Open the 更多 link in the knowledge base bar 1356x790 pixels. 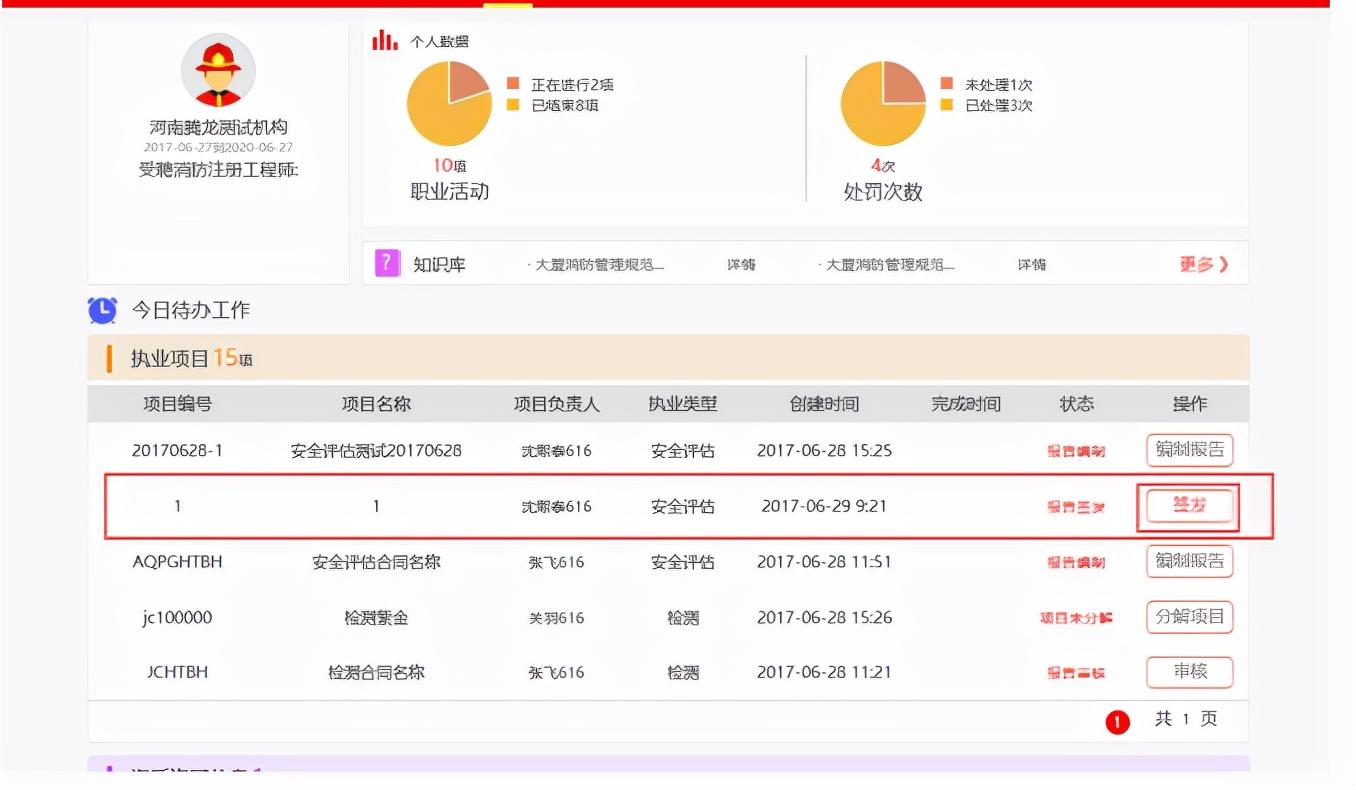pyautogui.click(x=1204, y=264)
